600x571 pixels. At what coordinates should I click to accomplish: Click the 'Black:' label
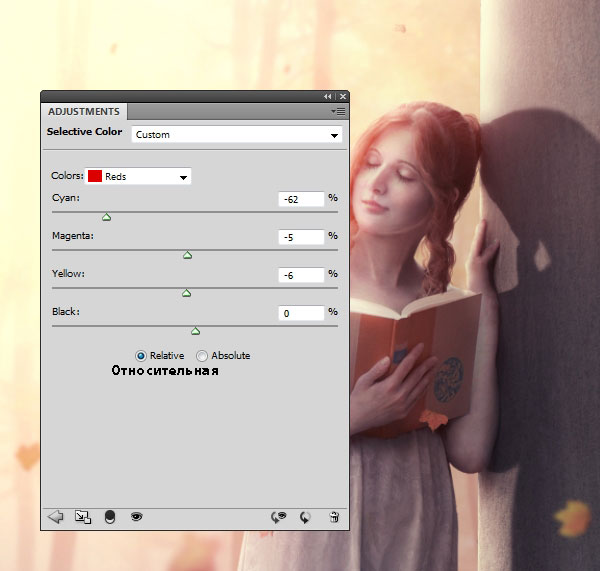click(66, 312)
